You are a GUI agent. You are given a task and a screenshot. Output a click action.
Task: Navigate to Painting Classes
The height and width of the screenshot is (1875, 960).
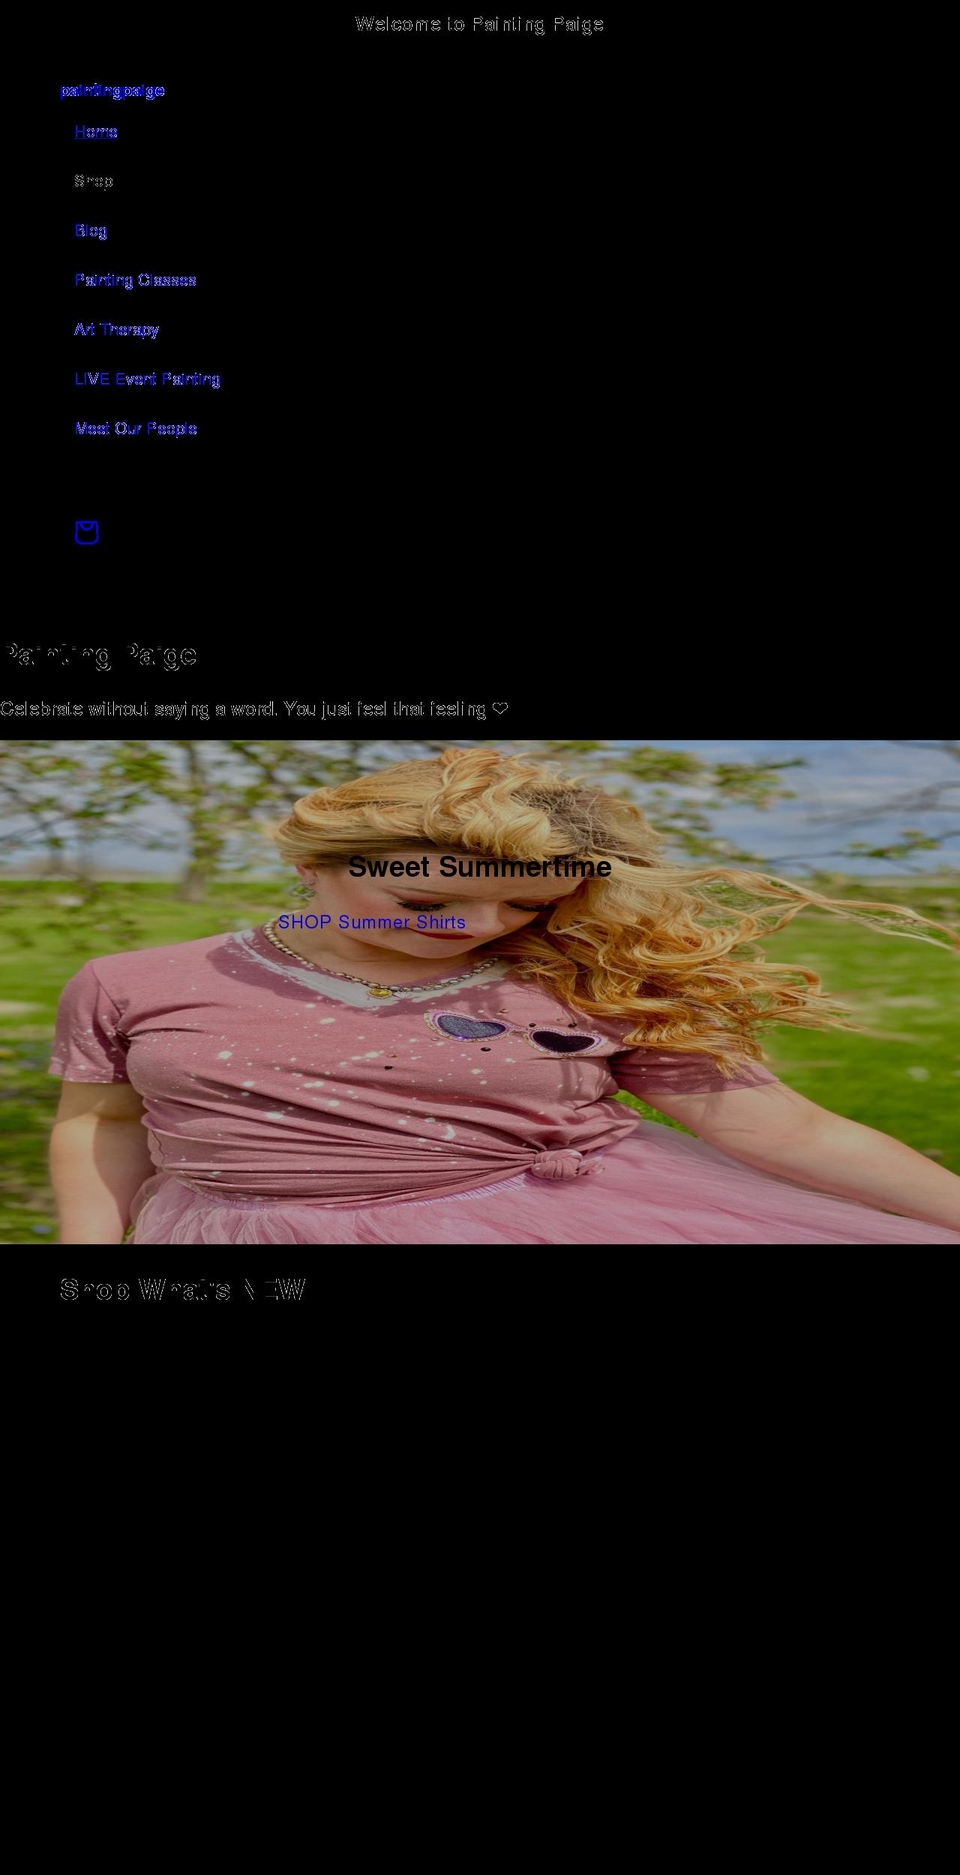(135, 280)
